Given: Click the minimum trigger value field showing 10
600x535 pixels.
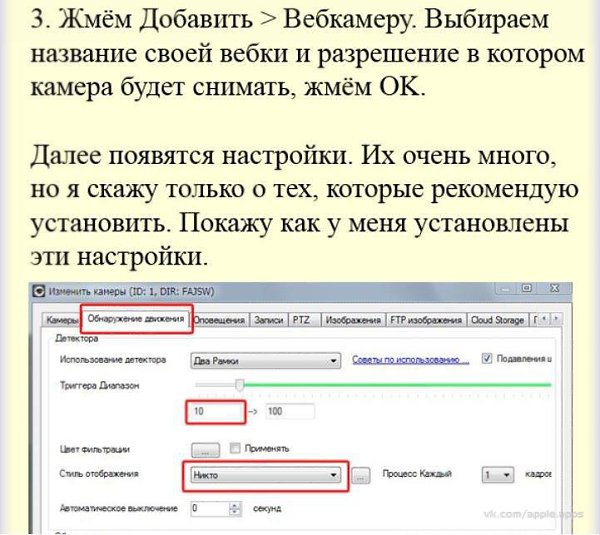Looking at the screenshot, I should pos(213,411).
